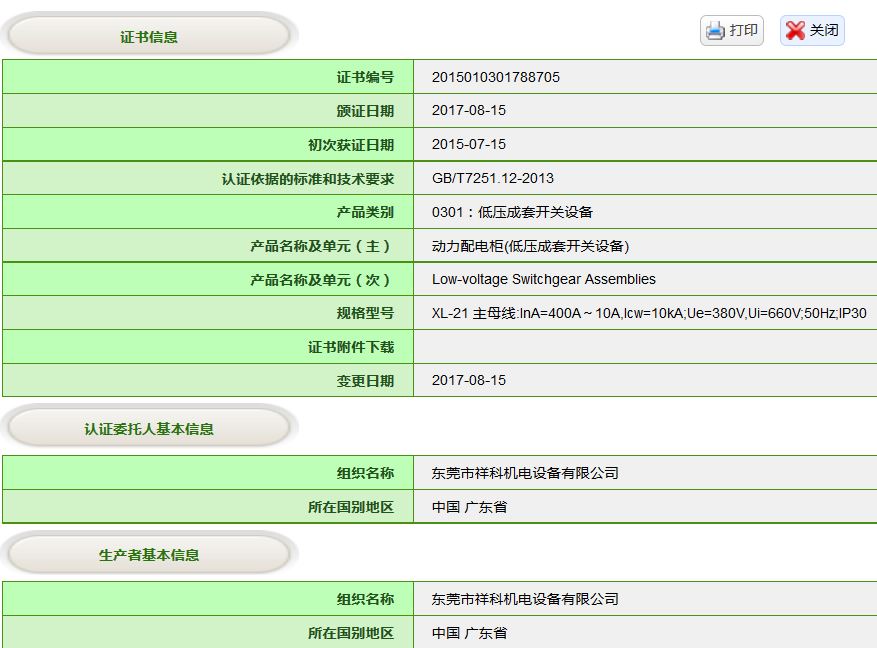This screenshot has width=877, height=648.
Task: Click the 认证委托人 organization name 东莞市祥科机电设备有限公司
Action: click(525, 473)
